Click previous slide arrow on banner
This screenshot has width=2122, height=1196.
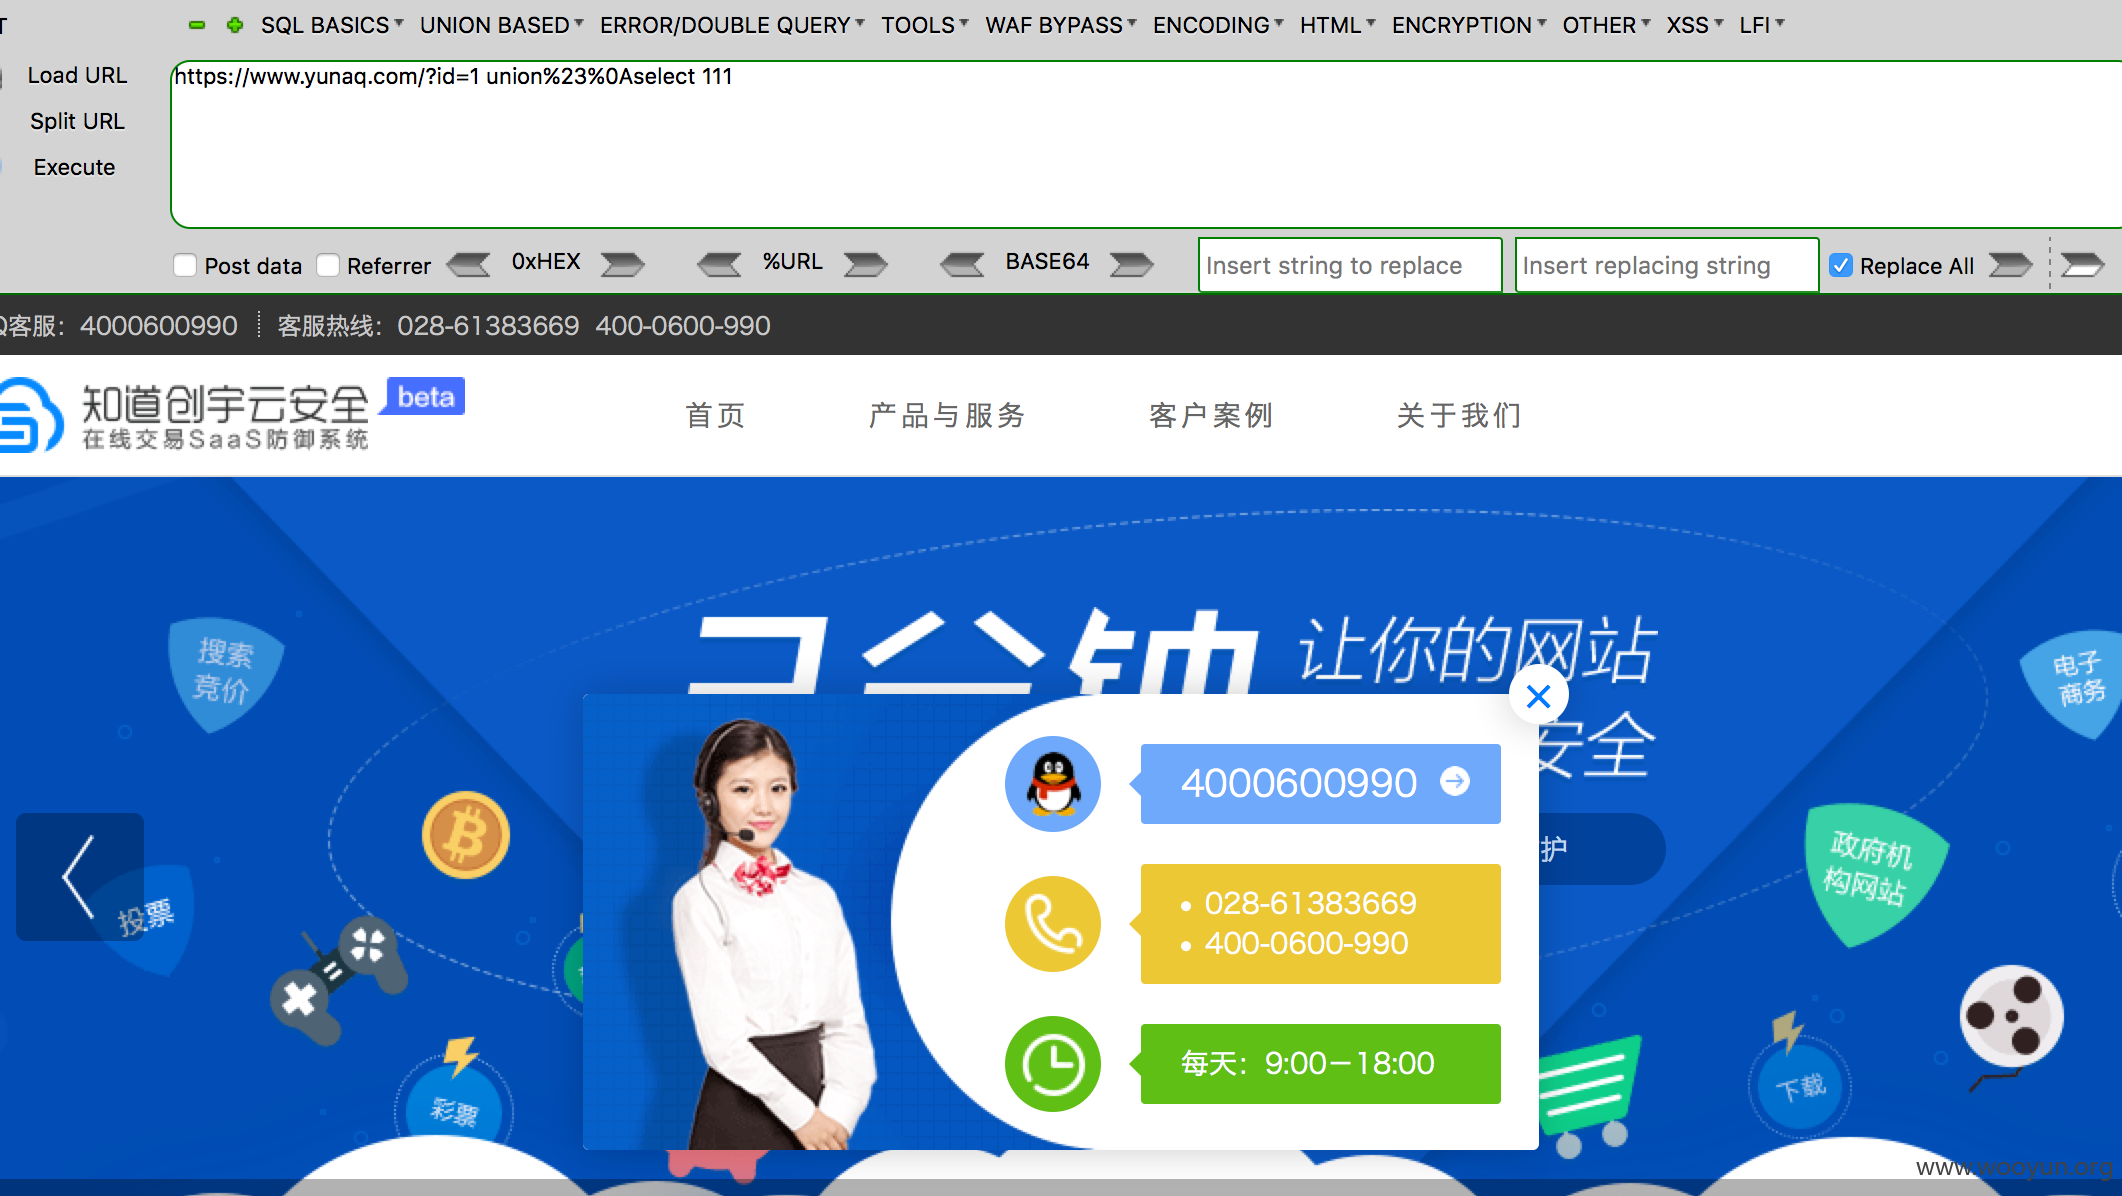[80, 876]
